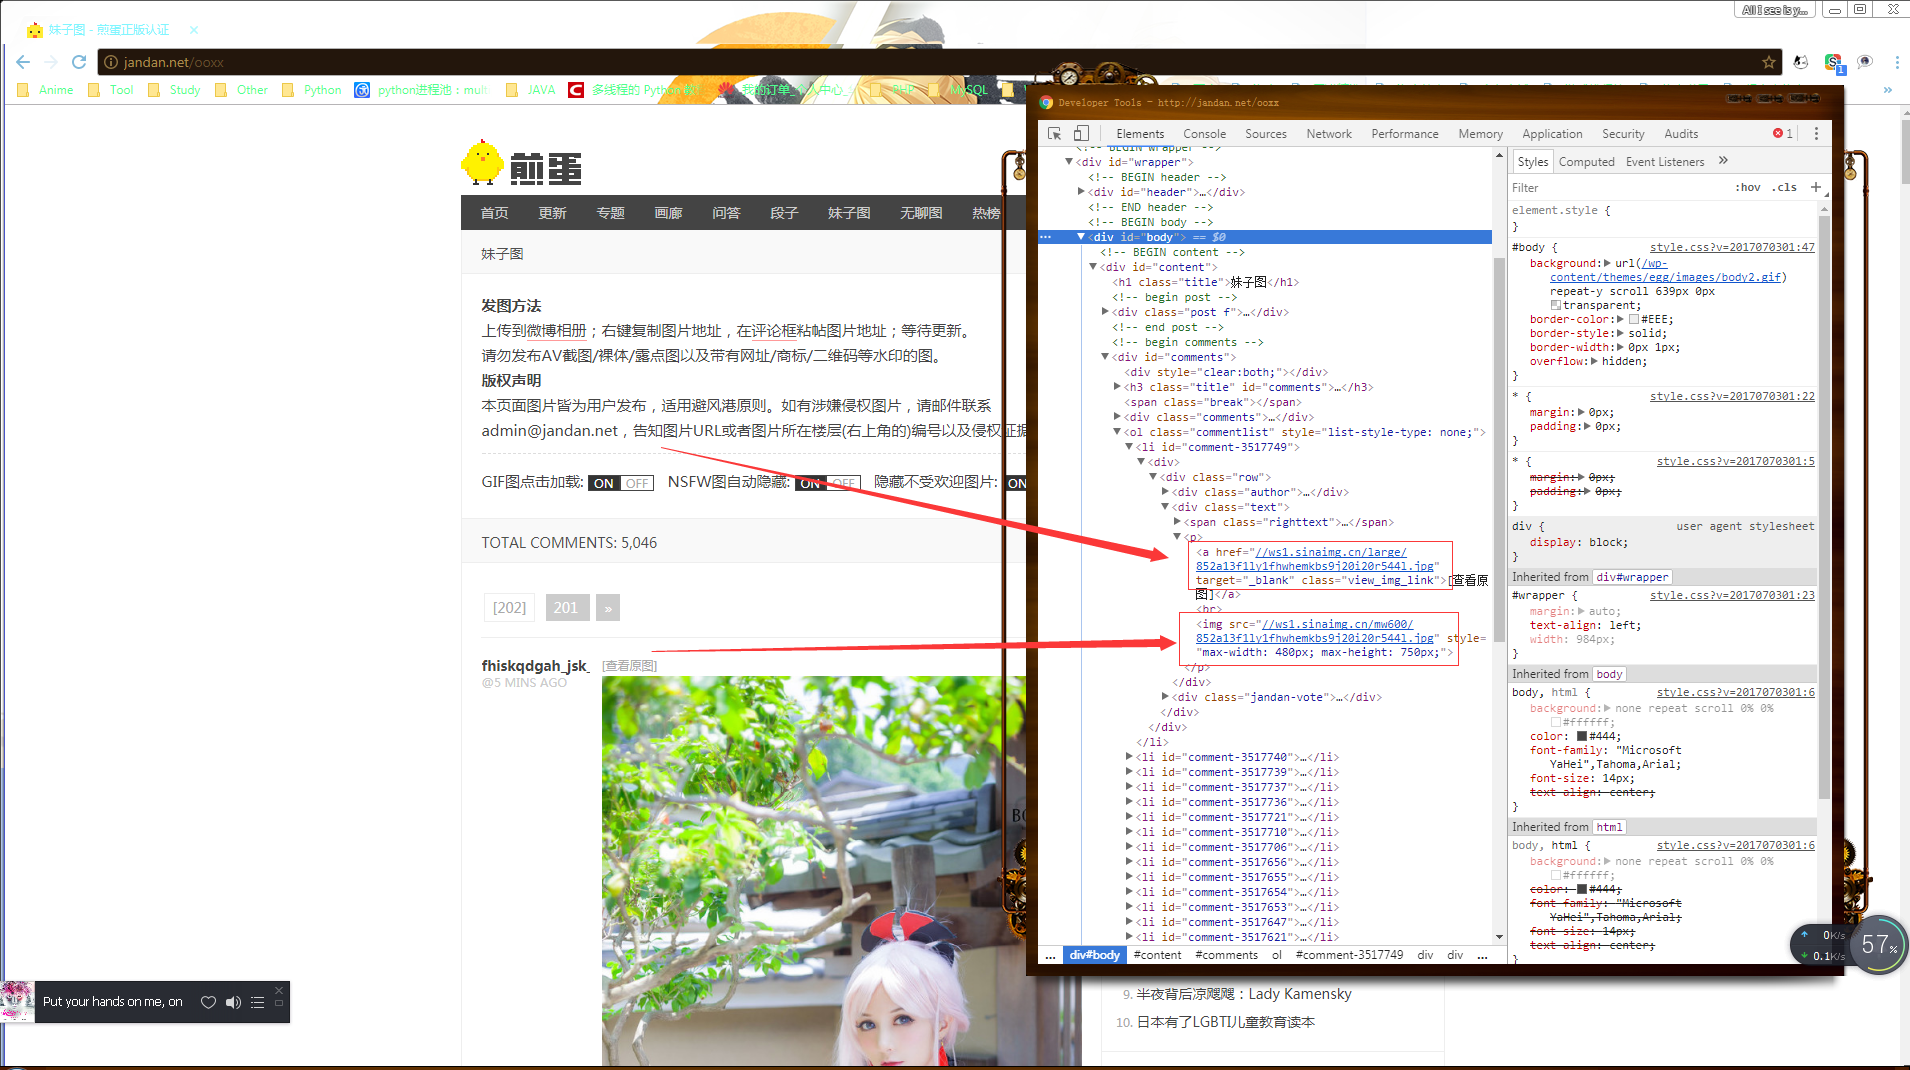
Task: Collapse the div id="wrapper" node
Action: coord(1069,162)
